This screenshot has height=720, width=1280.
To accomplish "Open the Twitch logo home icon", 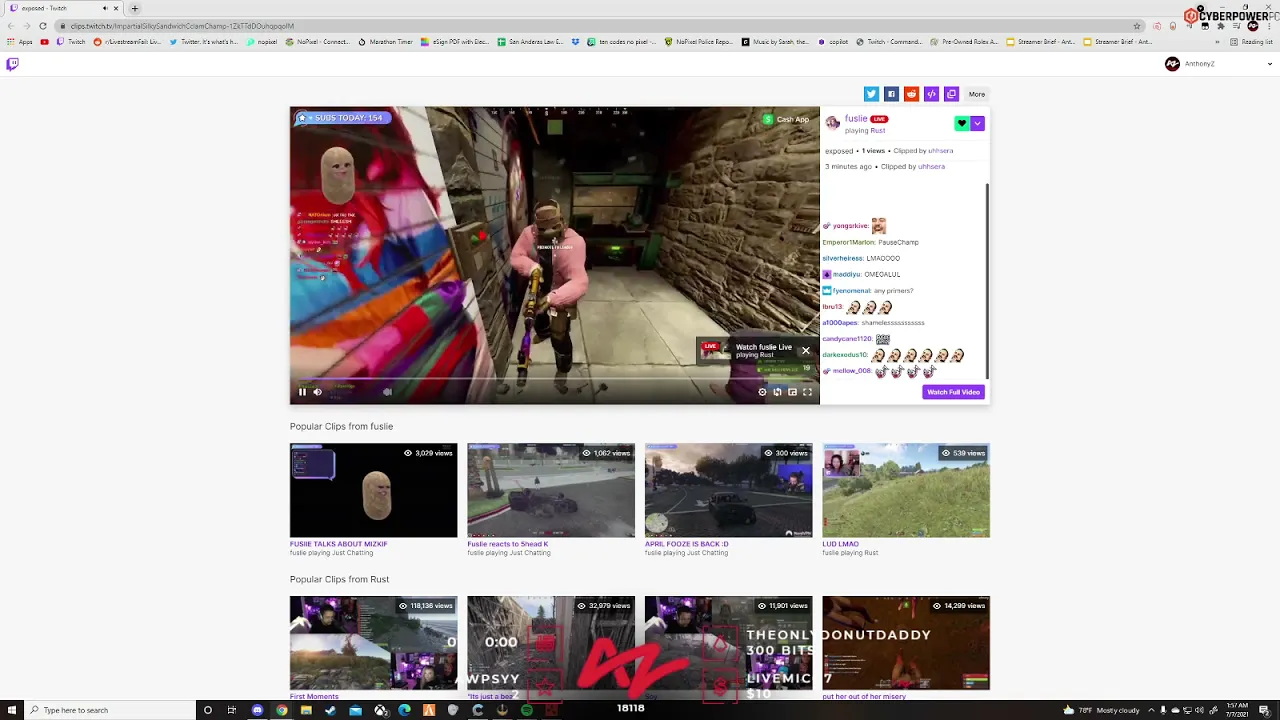I will (12, 64).
